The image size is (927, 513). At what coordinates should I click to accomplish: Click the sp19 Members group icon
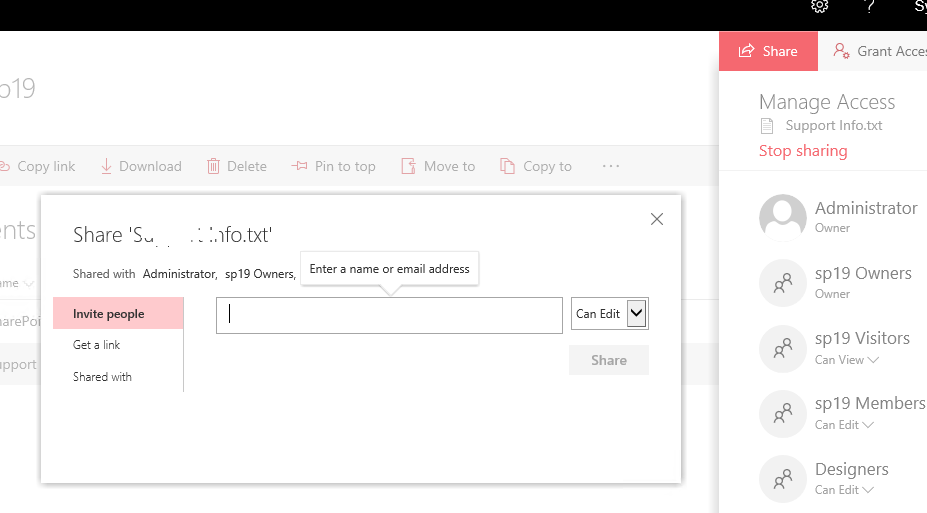[x=782, y=413]
